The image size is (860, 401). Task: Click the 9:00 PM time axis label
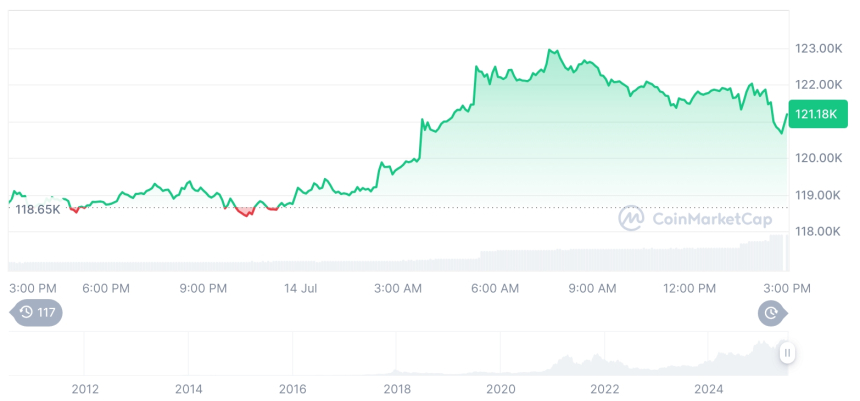203,288
